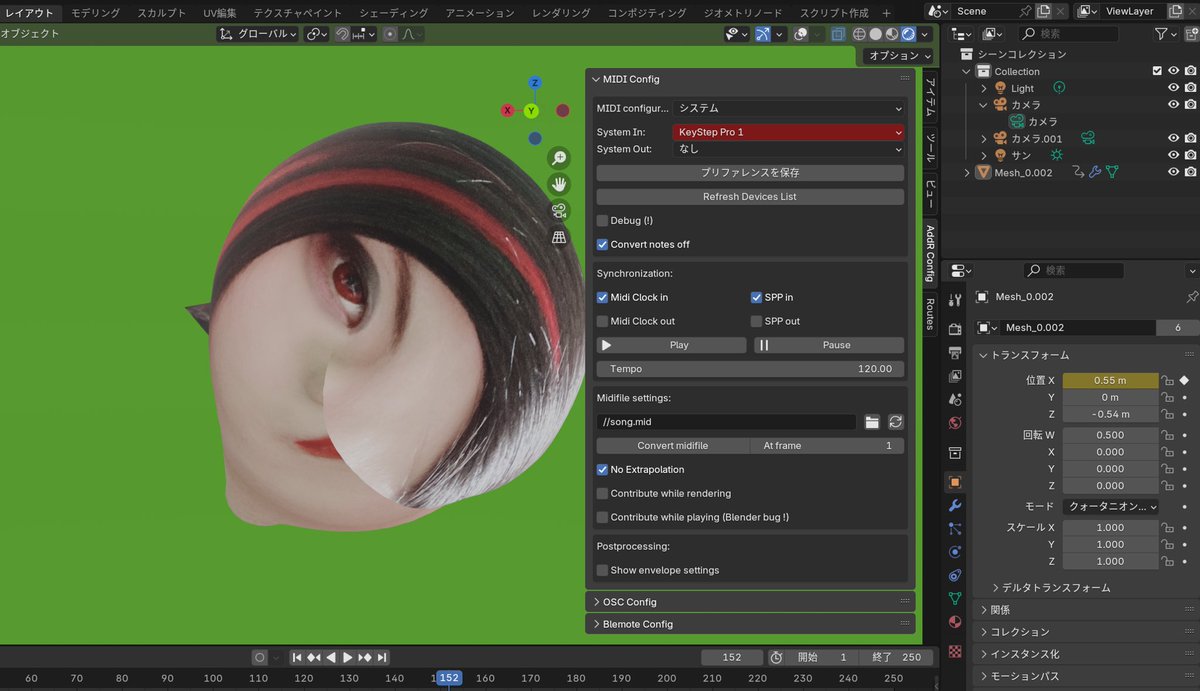This screenshot has height=691, width=1200.
Task: Expand Mesh_0.002 in outliner tree
Action: point(967,172)
